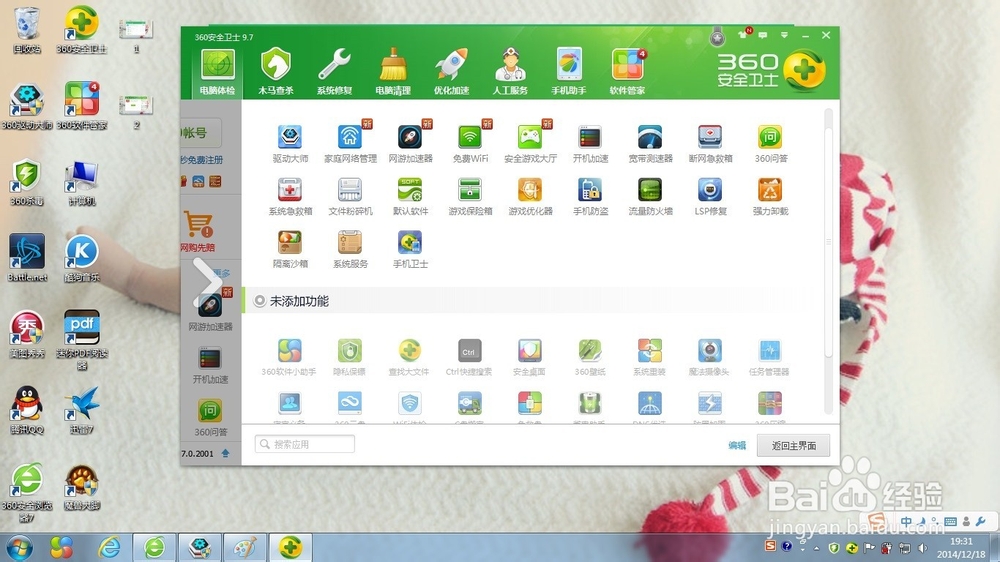
Task: Launch 游戏保险箱
Action: [470, 197]
